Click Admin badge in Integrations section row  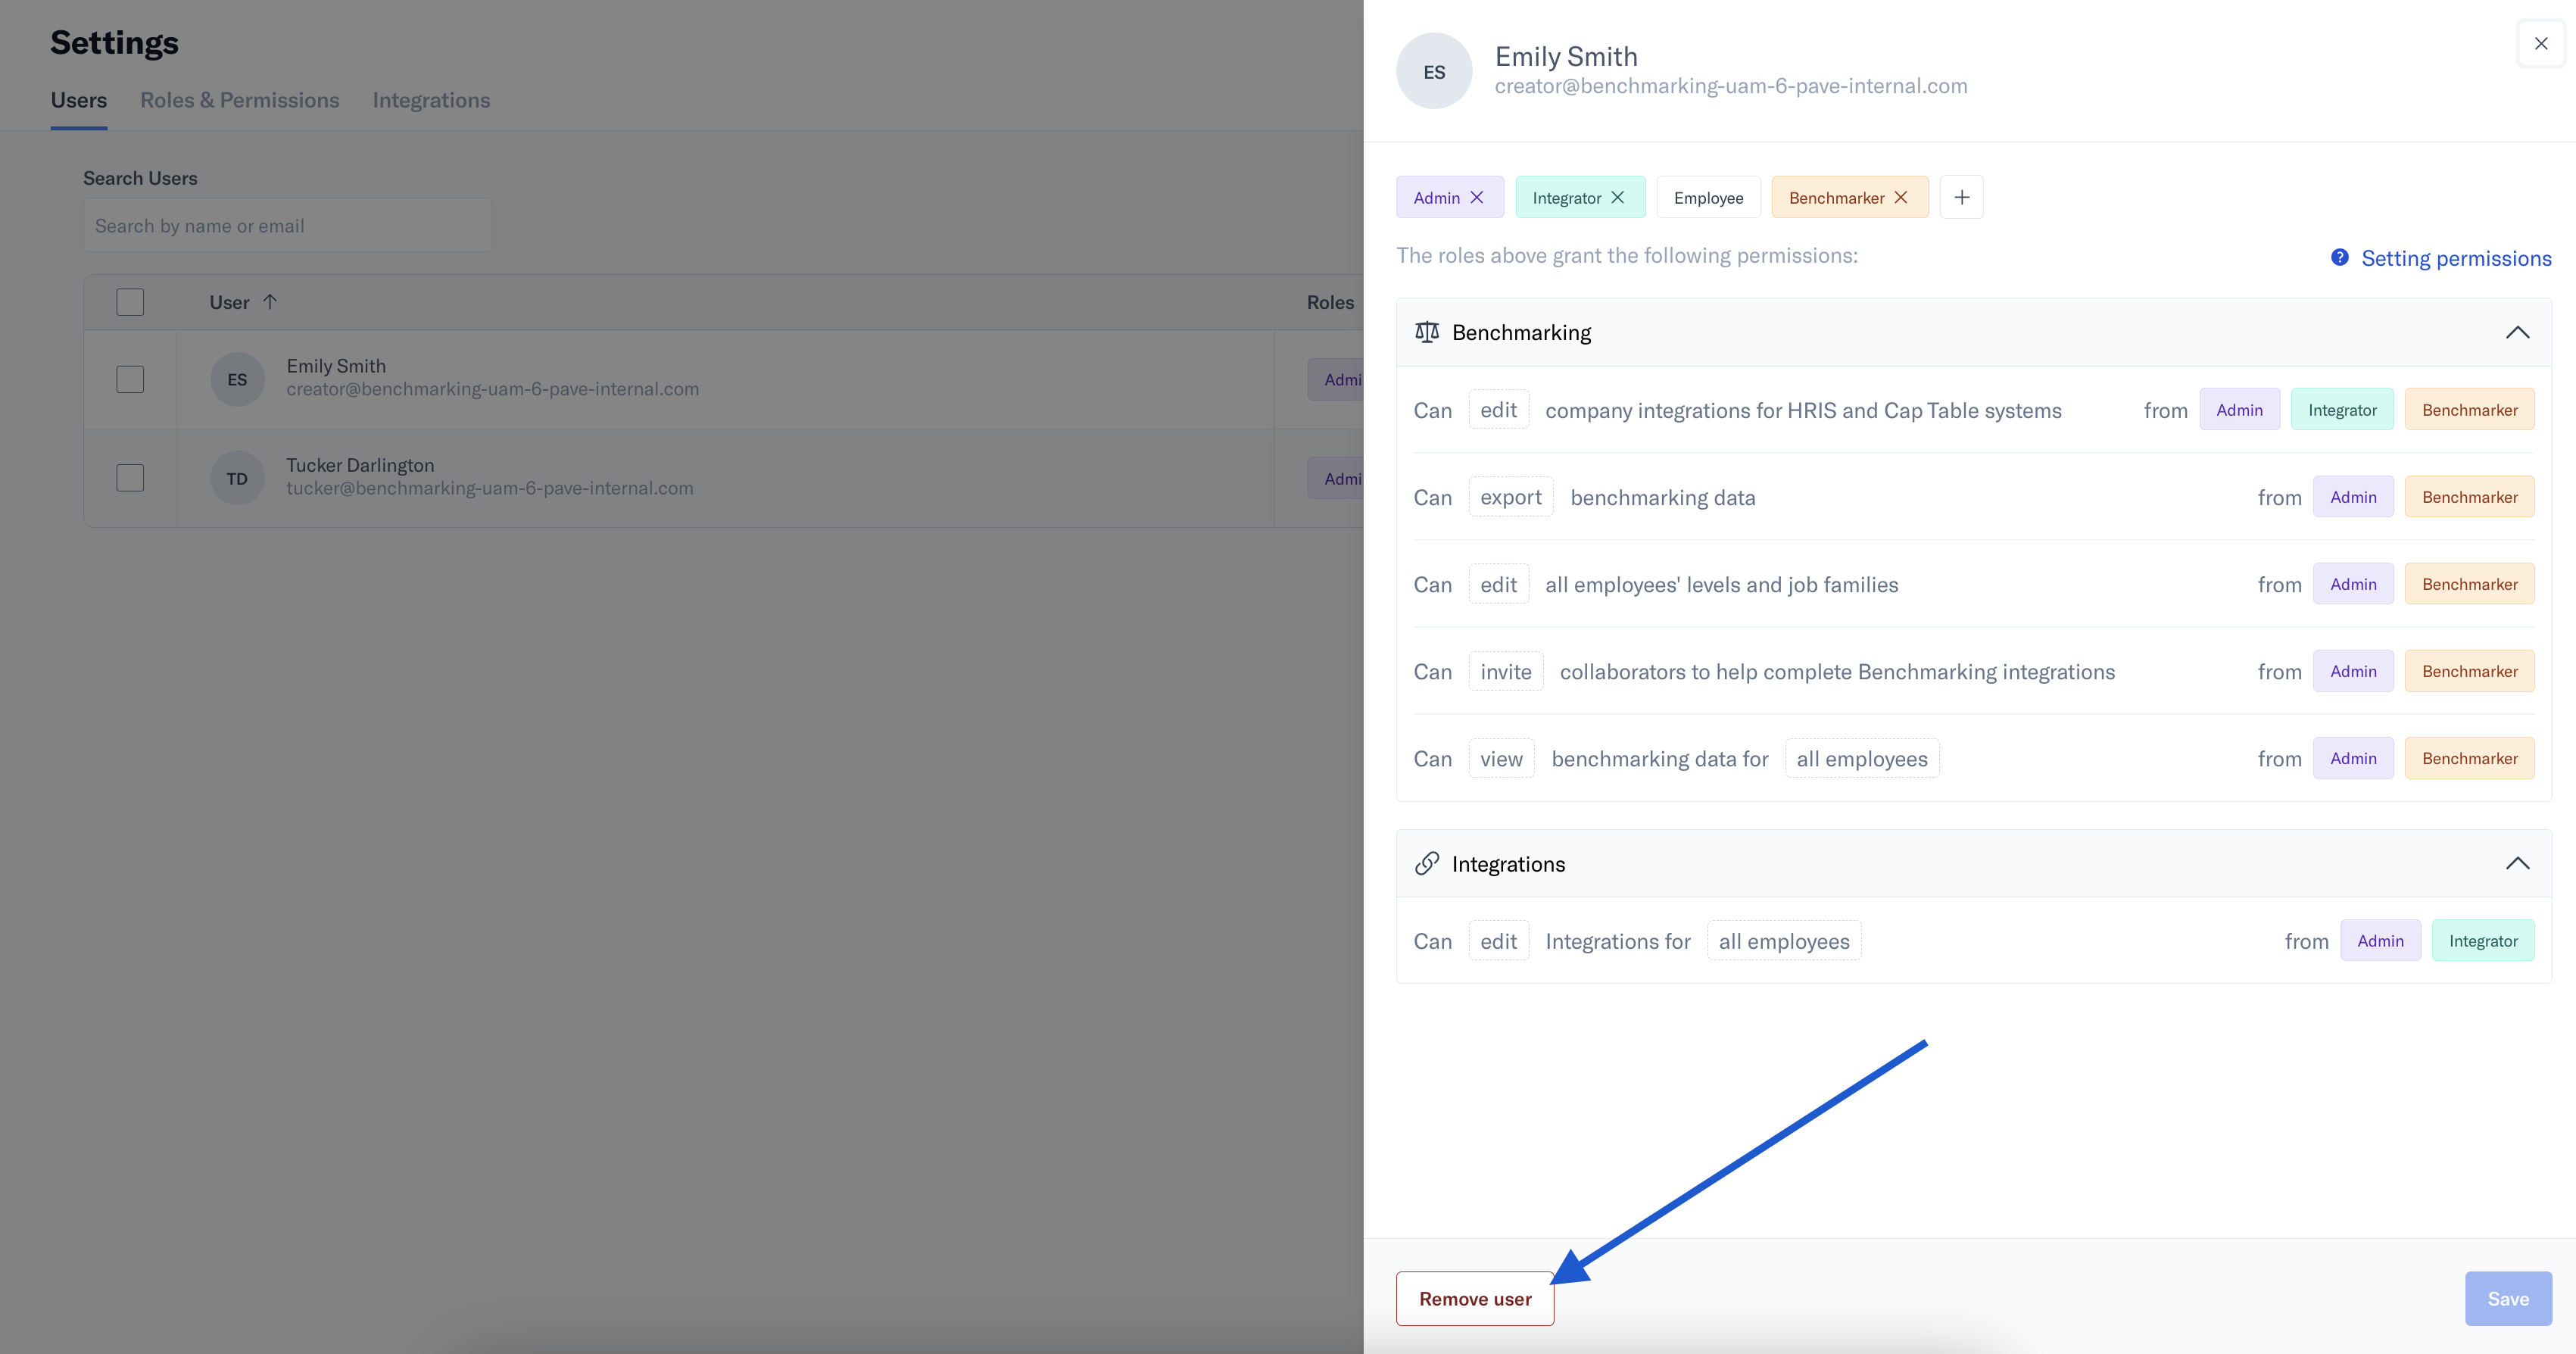2380,940
